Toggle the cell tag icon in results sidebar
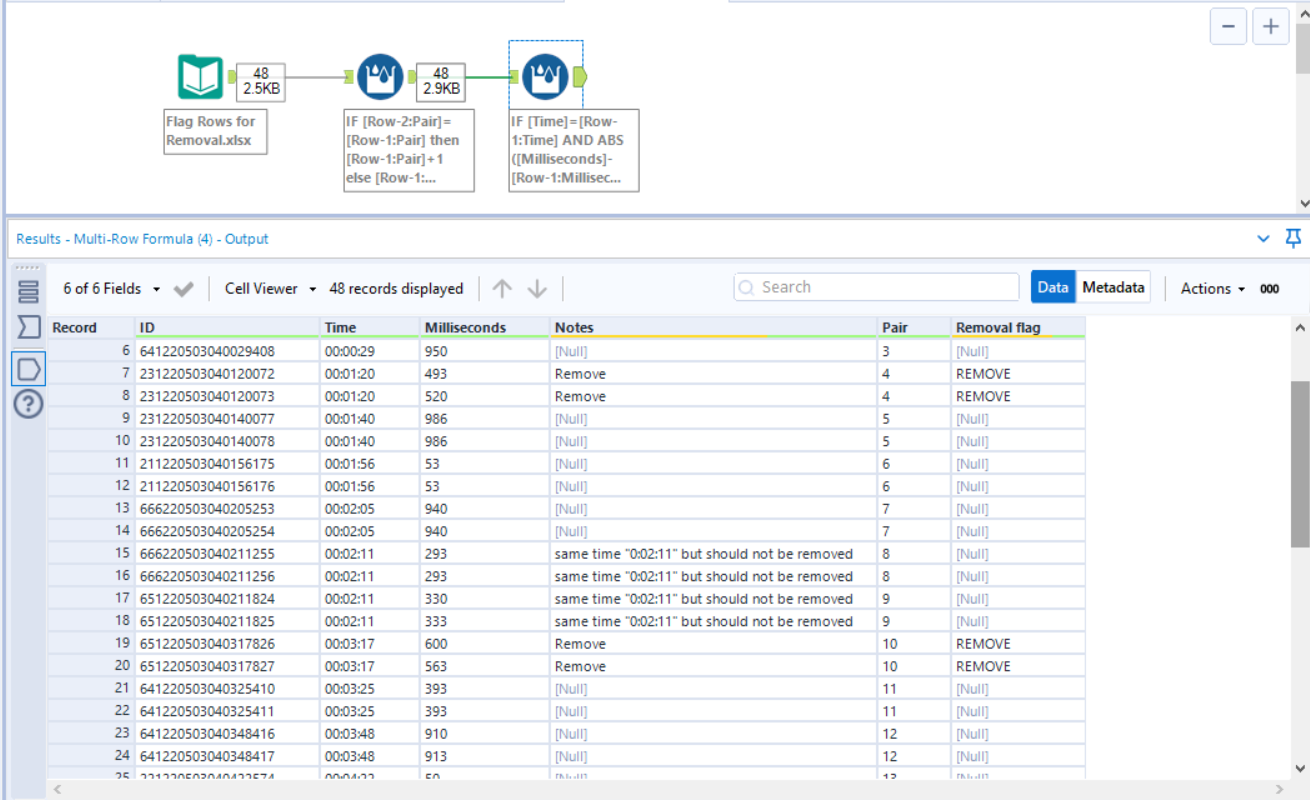Image resolution: width=1310 pixels, height=800 pixels. point(29,368)
